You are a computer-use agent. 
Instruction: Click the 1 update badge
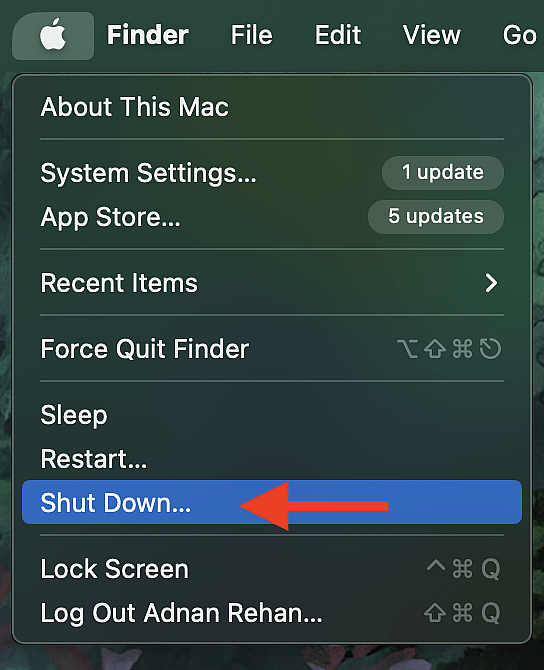click(x=443, y=173)
